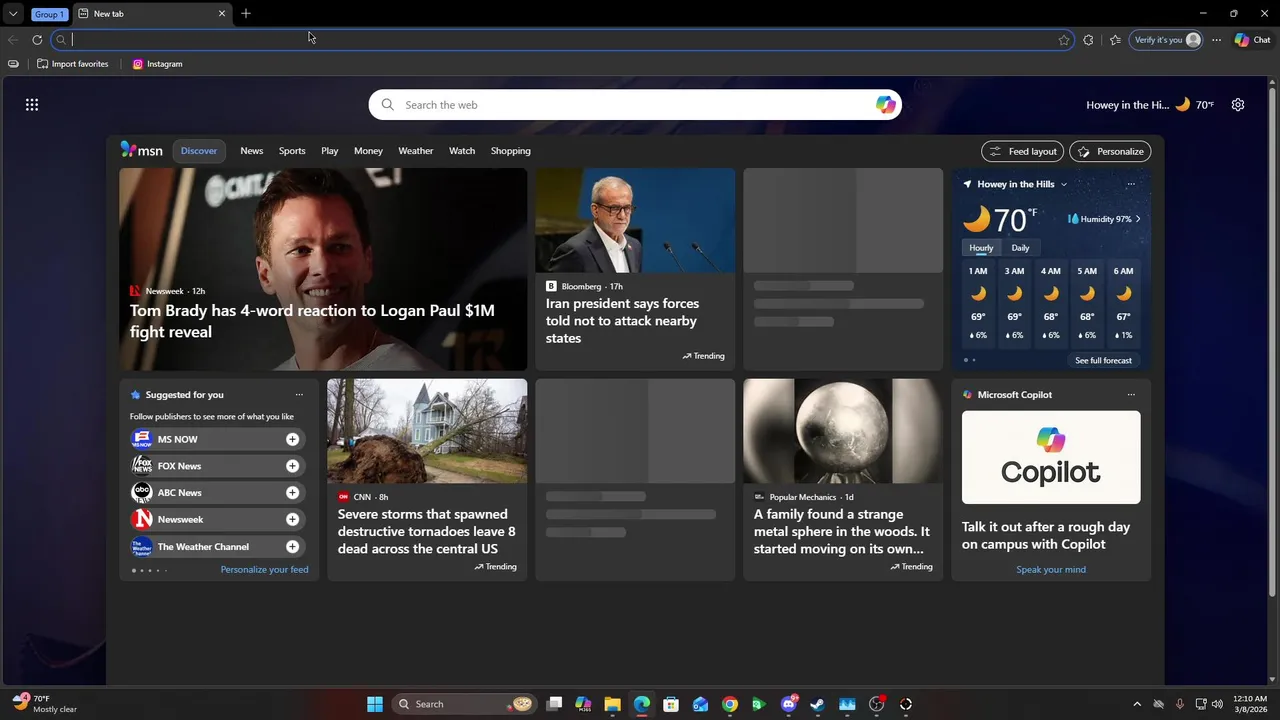
Task: Click the Refresh page icon
Action: tap(37, 40)
